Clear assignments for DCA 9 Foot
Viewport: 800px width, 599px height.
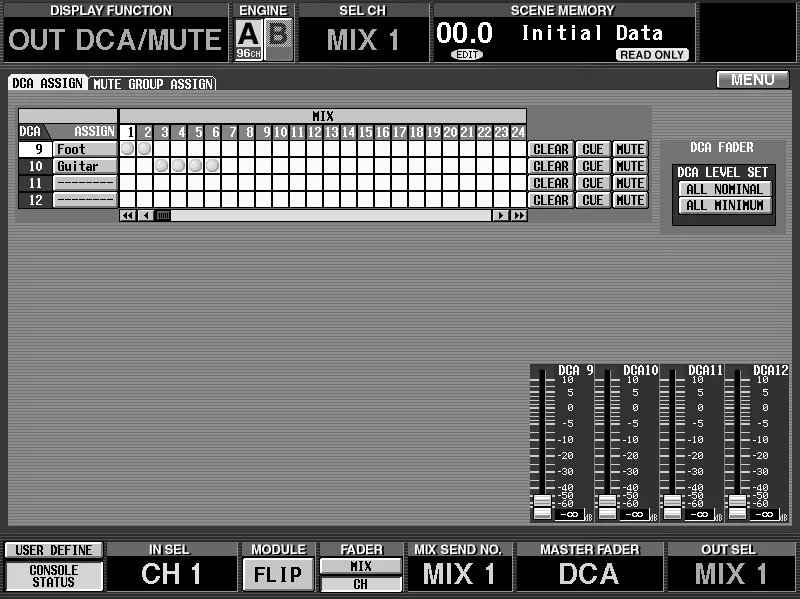pos(551,149)
